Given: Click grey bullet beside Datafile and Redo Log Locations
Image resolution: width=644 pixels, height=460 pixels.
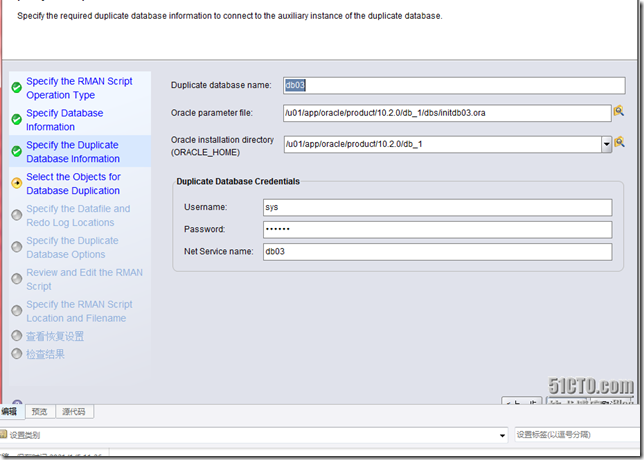Looking at the screenshot, I should coord(16,215).
